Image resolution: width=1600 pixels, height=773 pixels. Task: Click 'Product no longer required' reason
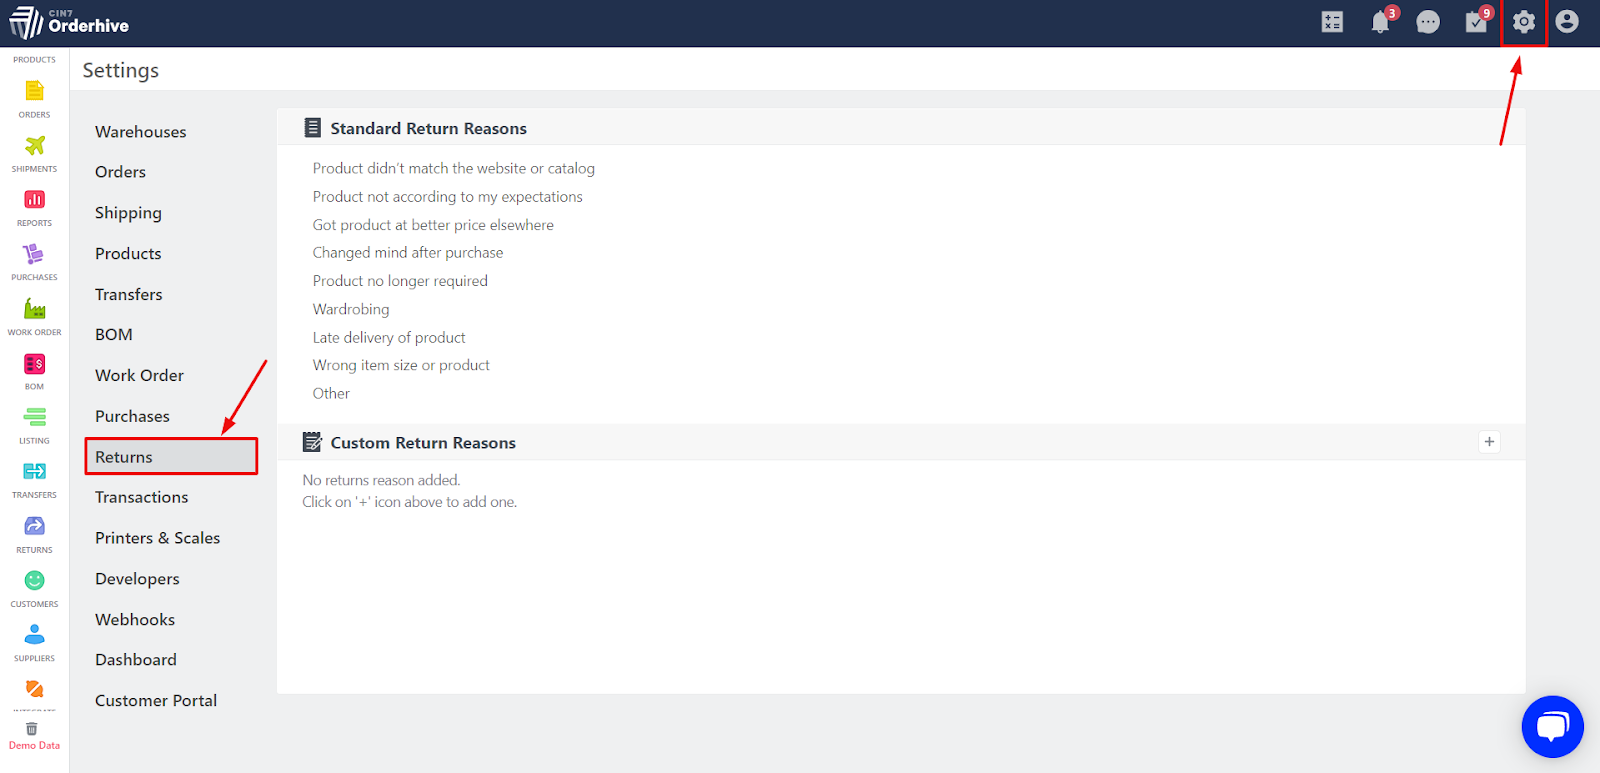[400, 281]
